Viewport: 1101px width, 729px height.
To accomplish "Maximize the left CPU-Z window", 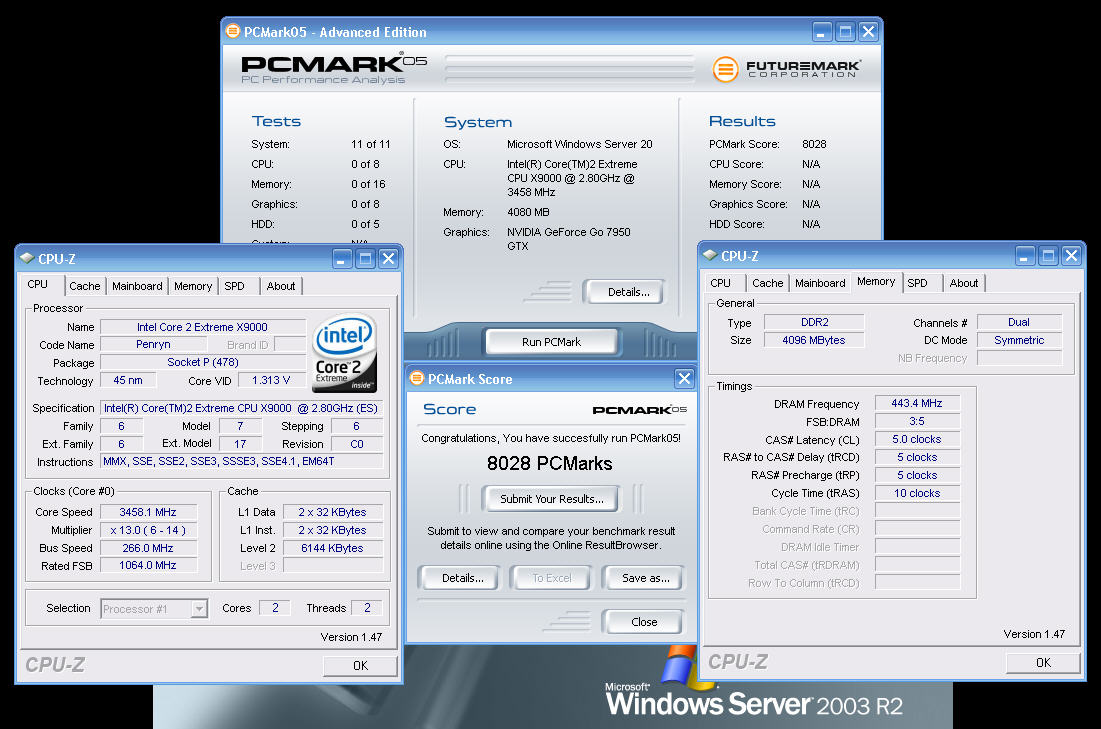I will (365, 258).
